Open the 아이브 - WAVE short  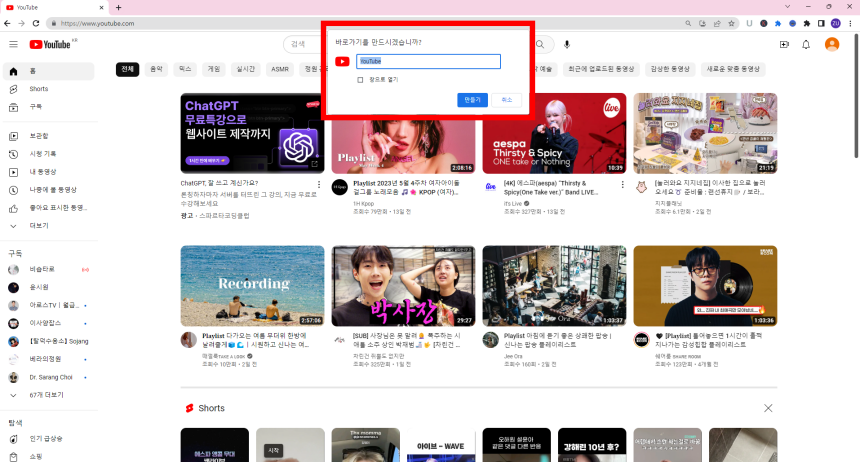(440, 445)
